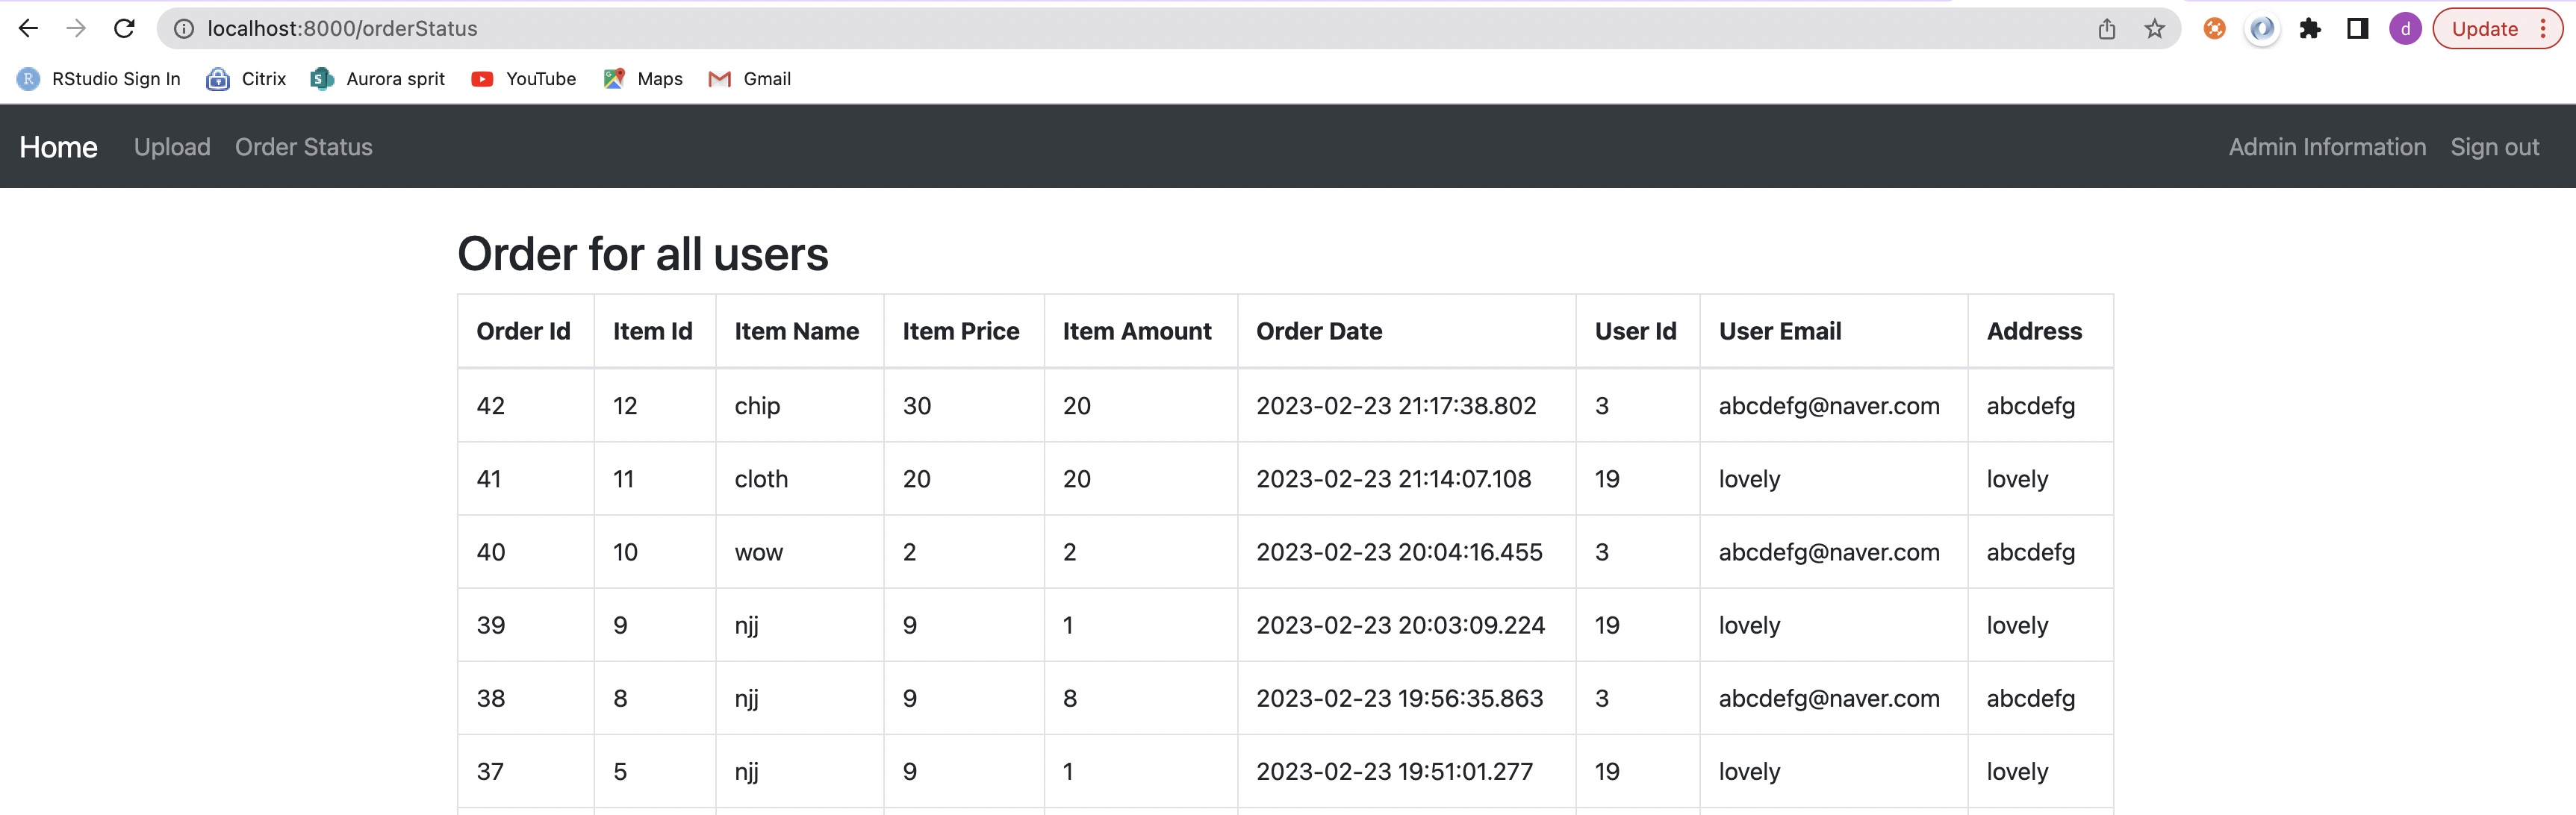Click the 'Order for all users' heading
2576x815 pixels.
[x=643, y=254]
